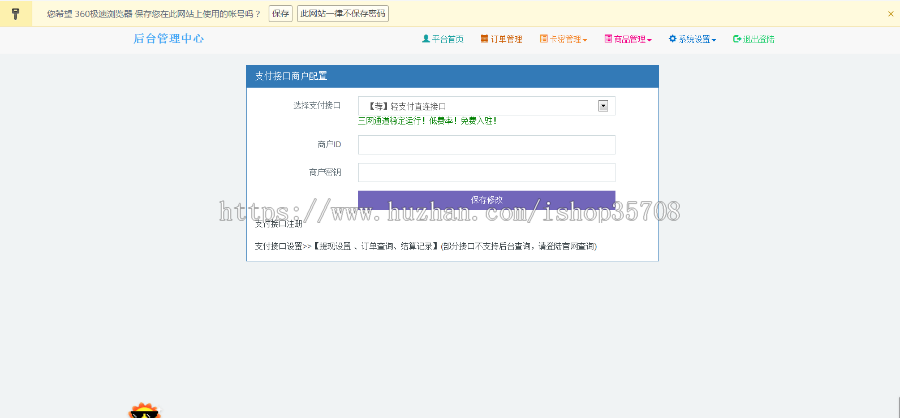Screen dimensions: 900x418
Task: Click the 保存修改 button
Action: (x=487, y=200)
